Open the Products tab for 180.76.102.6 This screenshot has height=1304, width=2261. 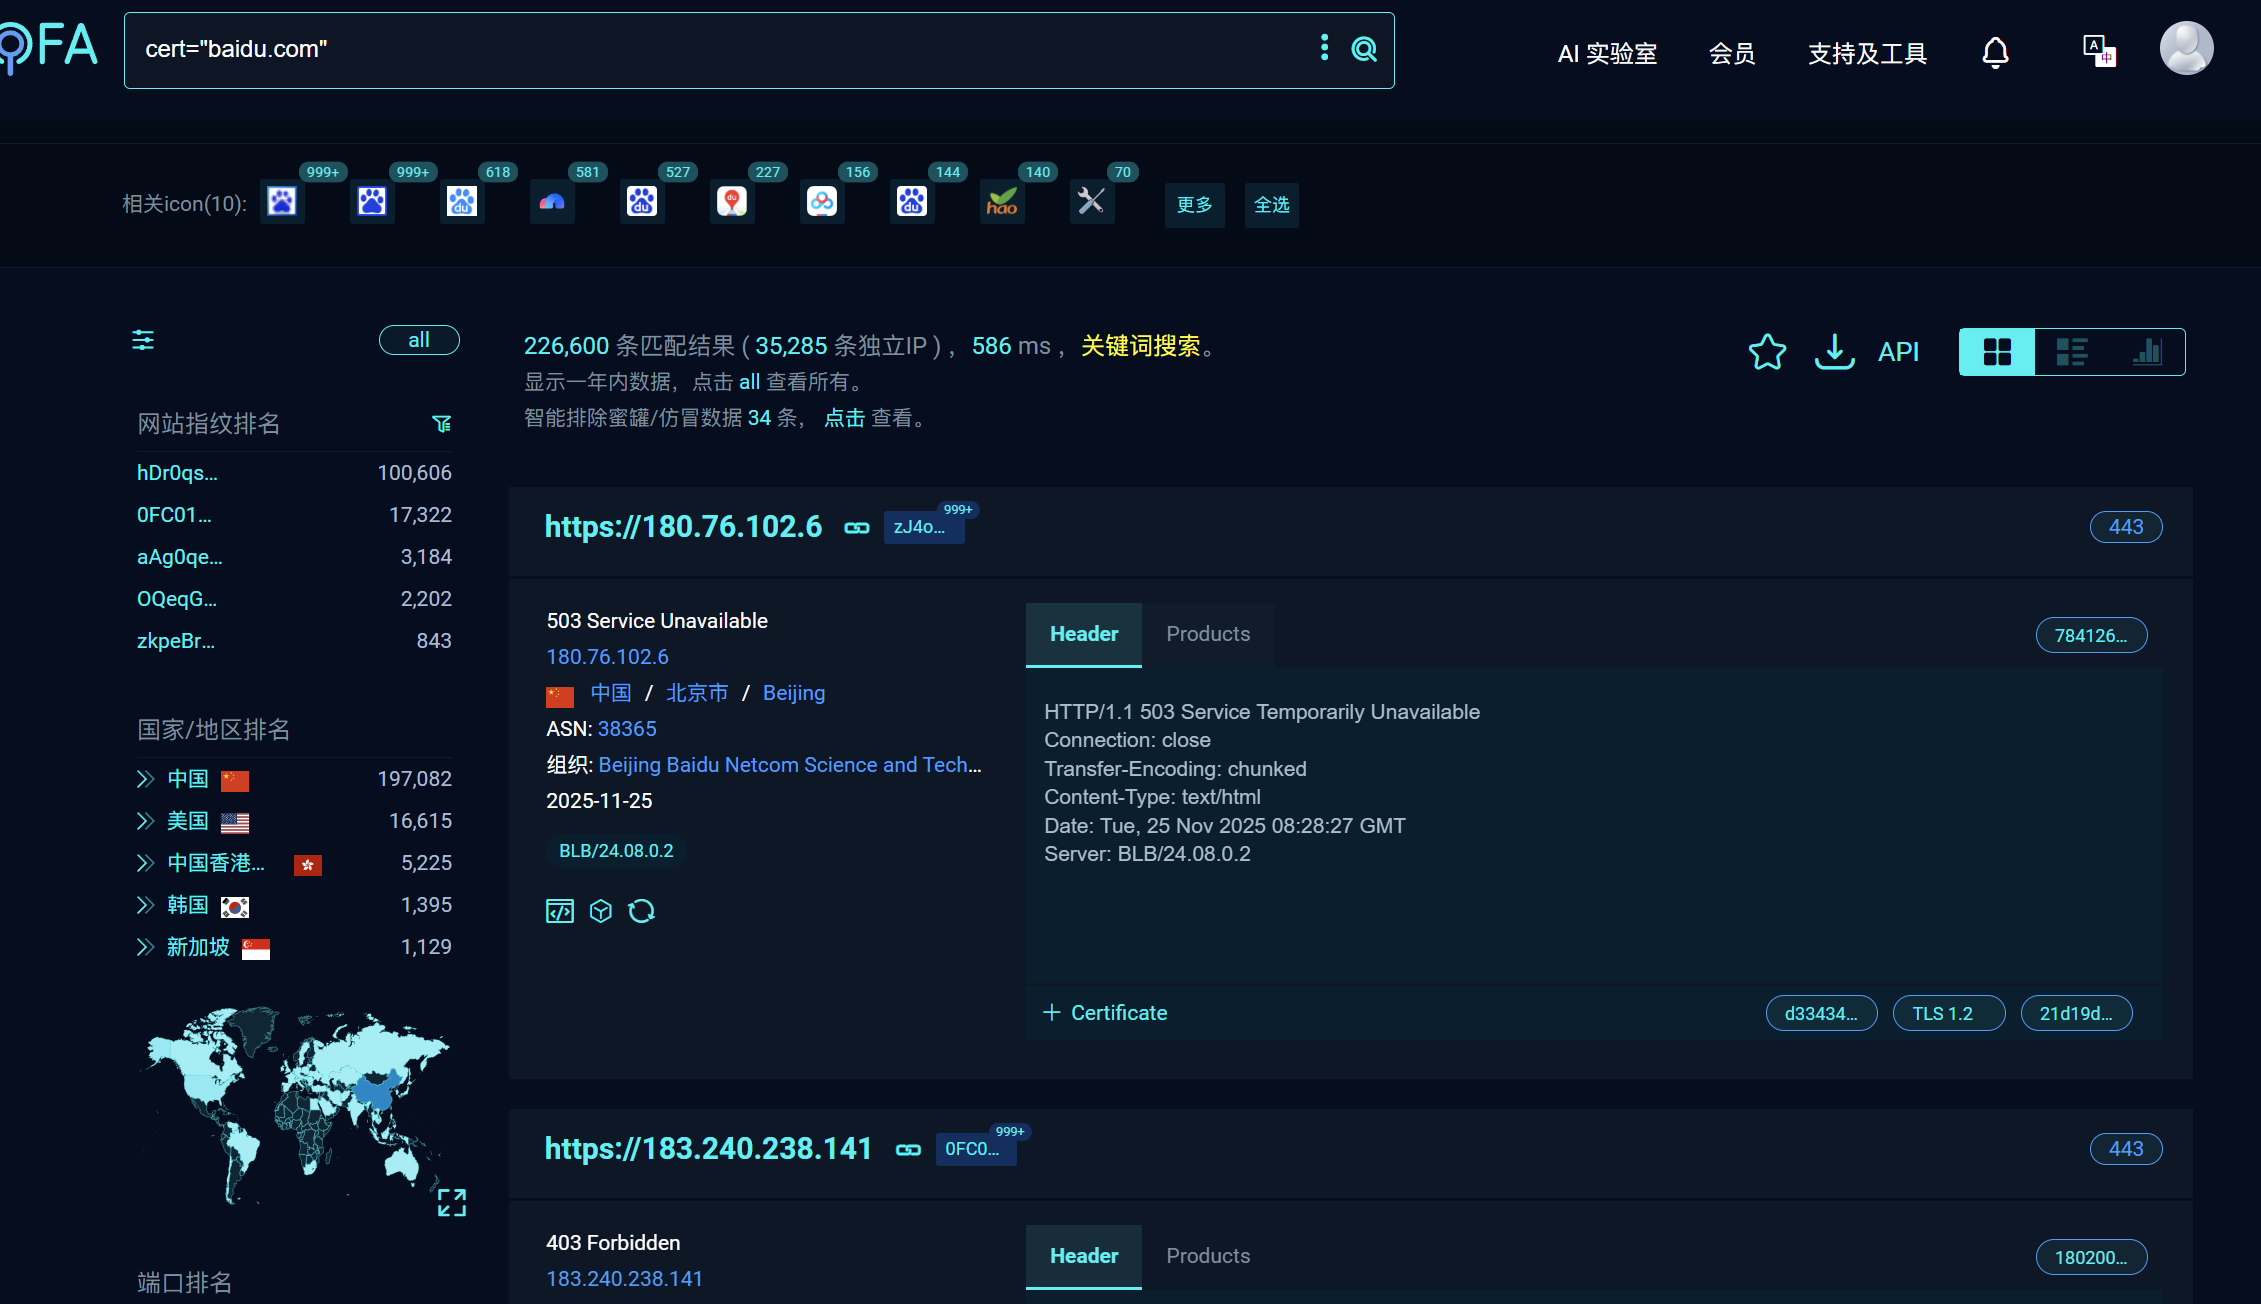point(1207,634)
